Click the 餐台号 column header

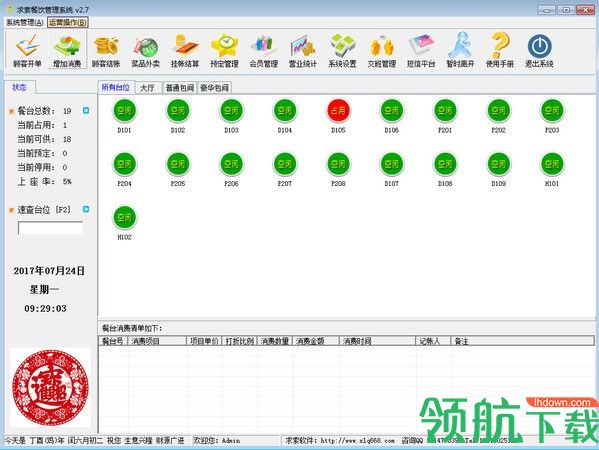(x=113, y=341)
